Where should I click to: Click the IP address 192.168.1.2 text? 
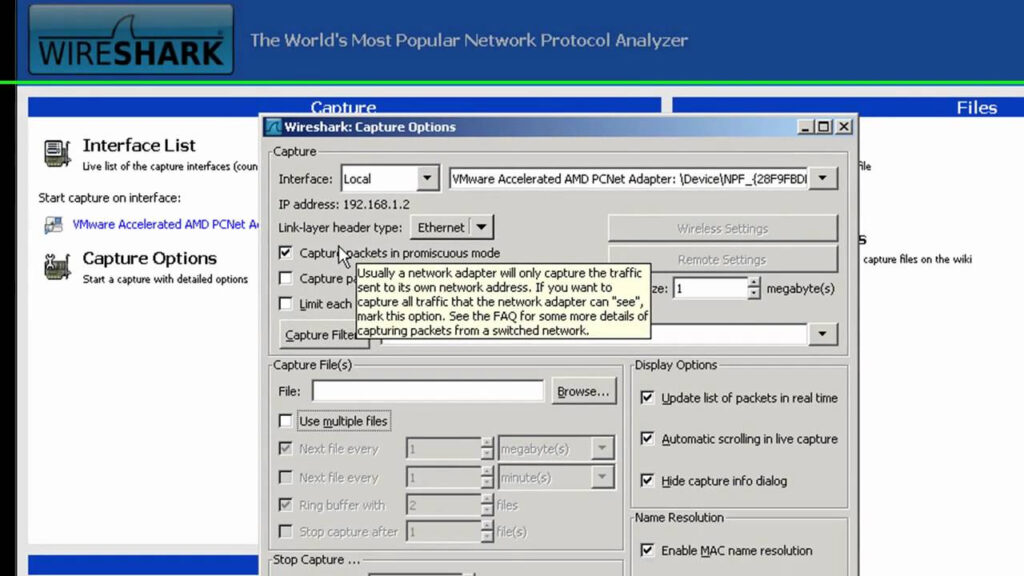click(344, 204)
